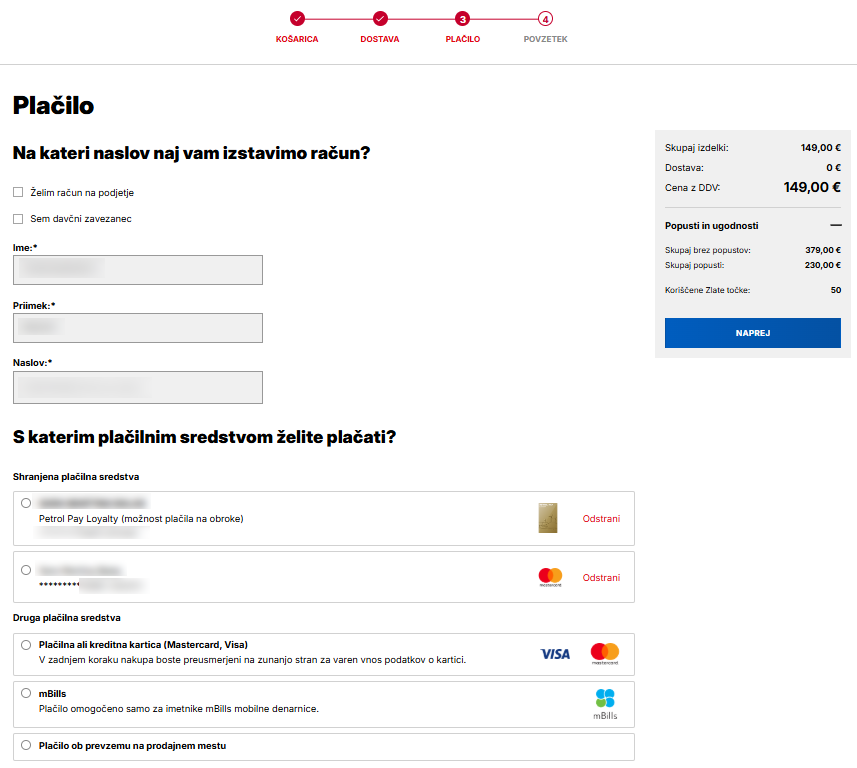Click the step 3 circle for PLAČILO

click(x=463, y=19)
